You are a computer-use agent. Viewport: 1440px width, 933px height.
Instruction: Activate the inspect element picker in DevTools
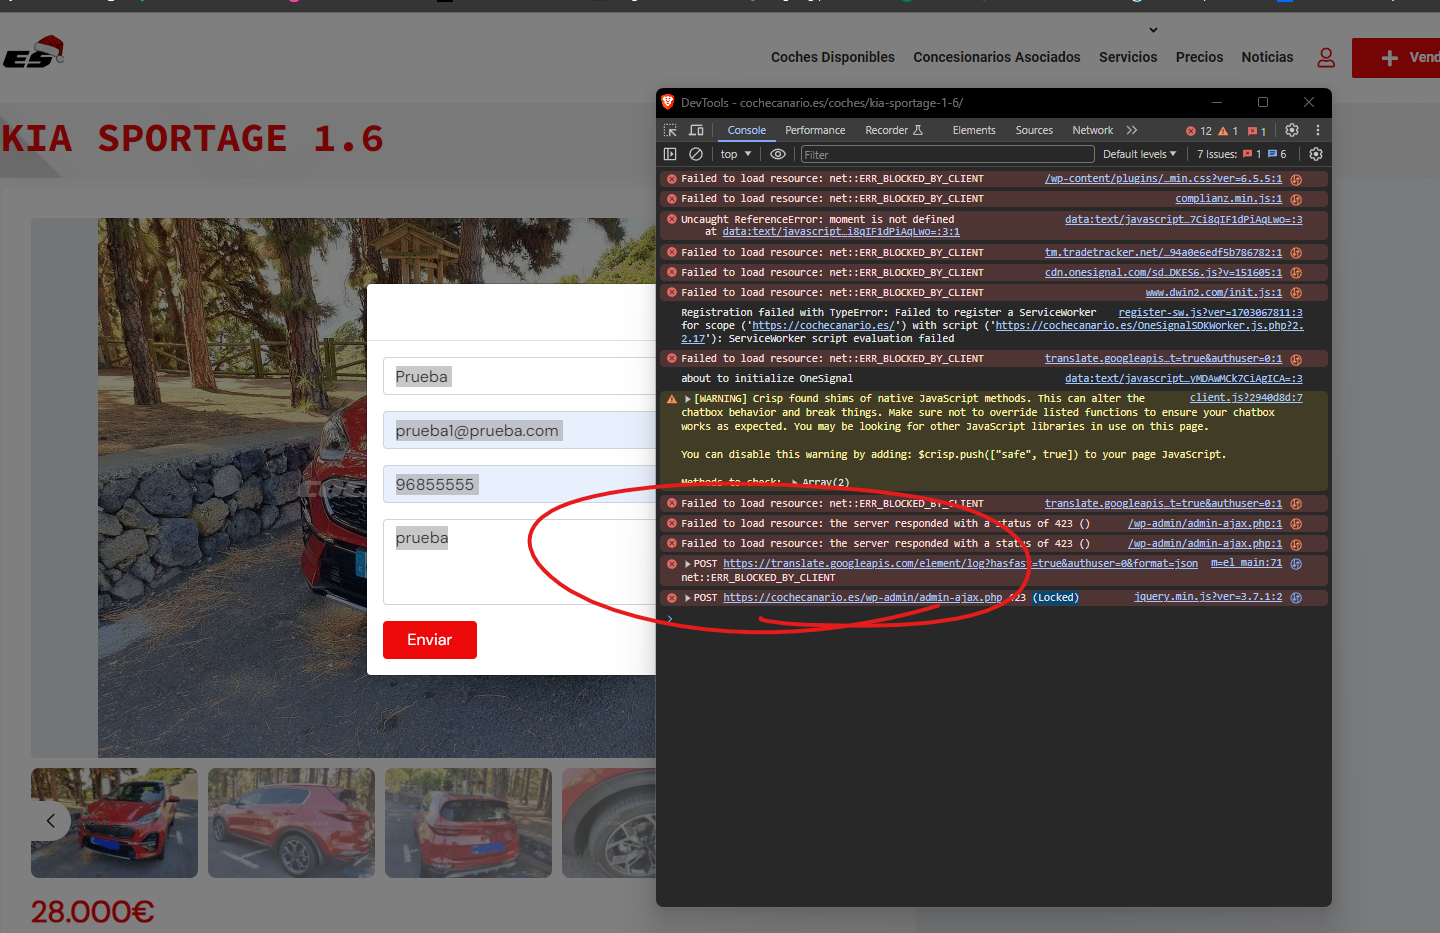coord(670,130)
